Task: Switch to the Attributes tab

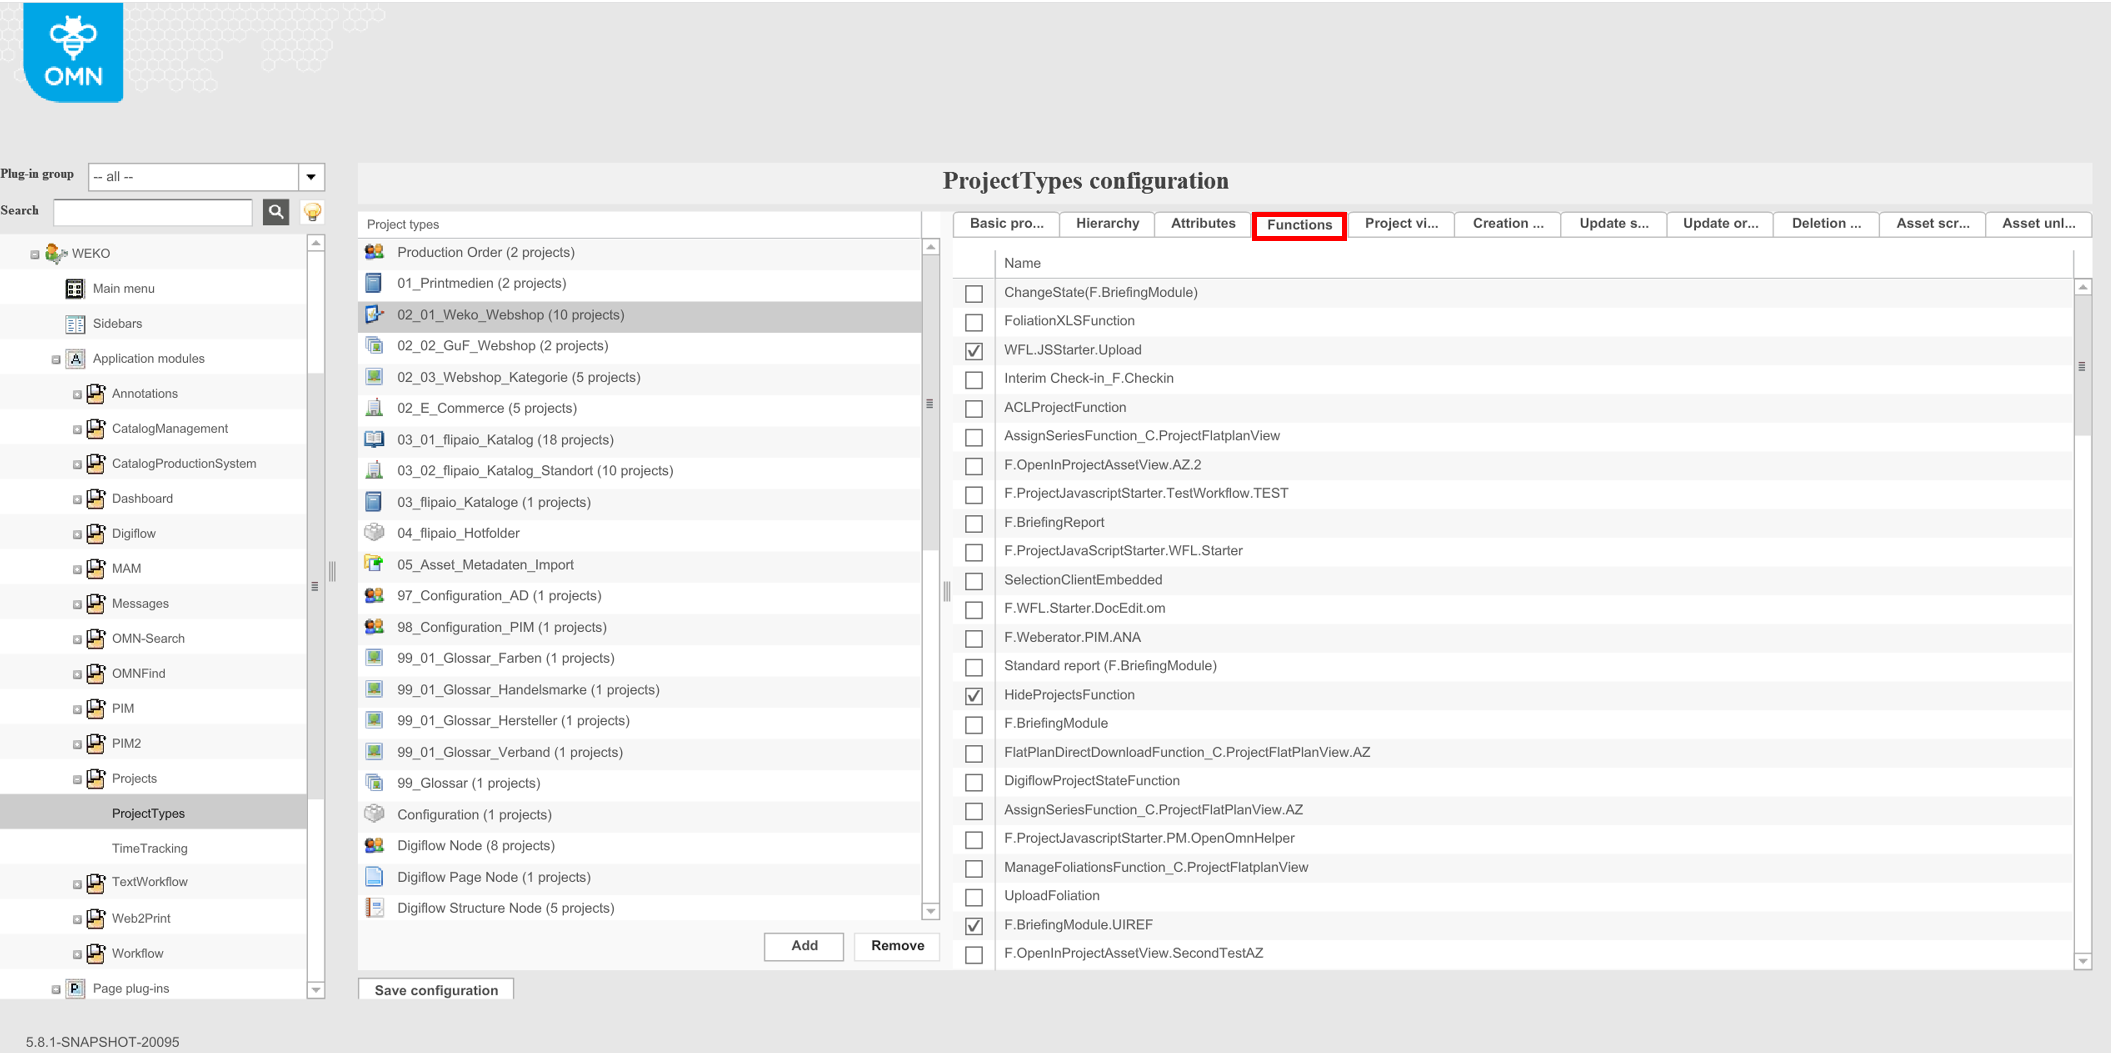Action: coord(1202,223)
